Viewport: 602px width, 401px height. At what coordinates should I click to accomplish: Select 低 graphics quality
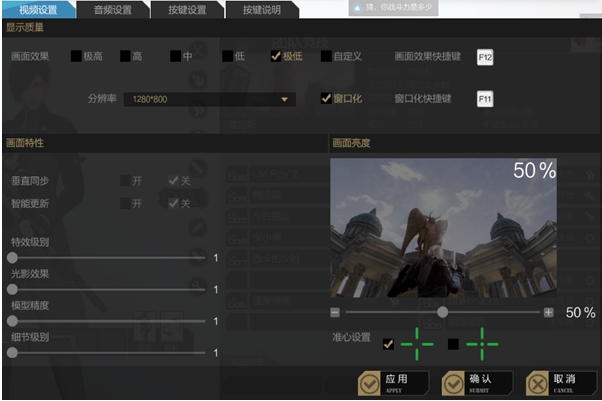coord(227,56)
